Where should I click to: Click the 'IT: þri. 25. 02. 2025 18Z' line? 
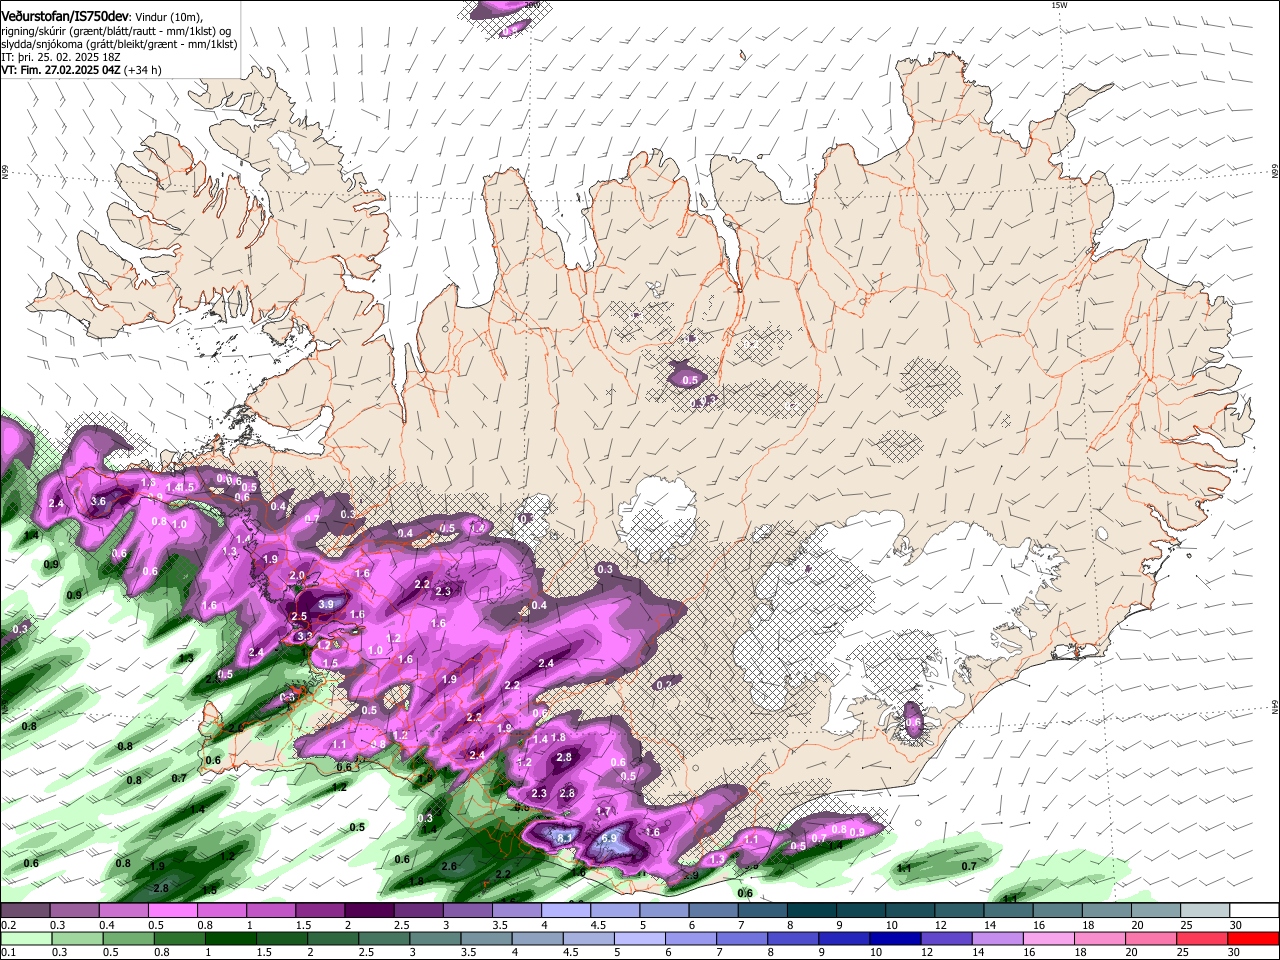(x=62, y=57)
